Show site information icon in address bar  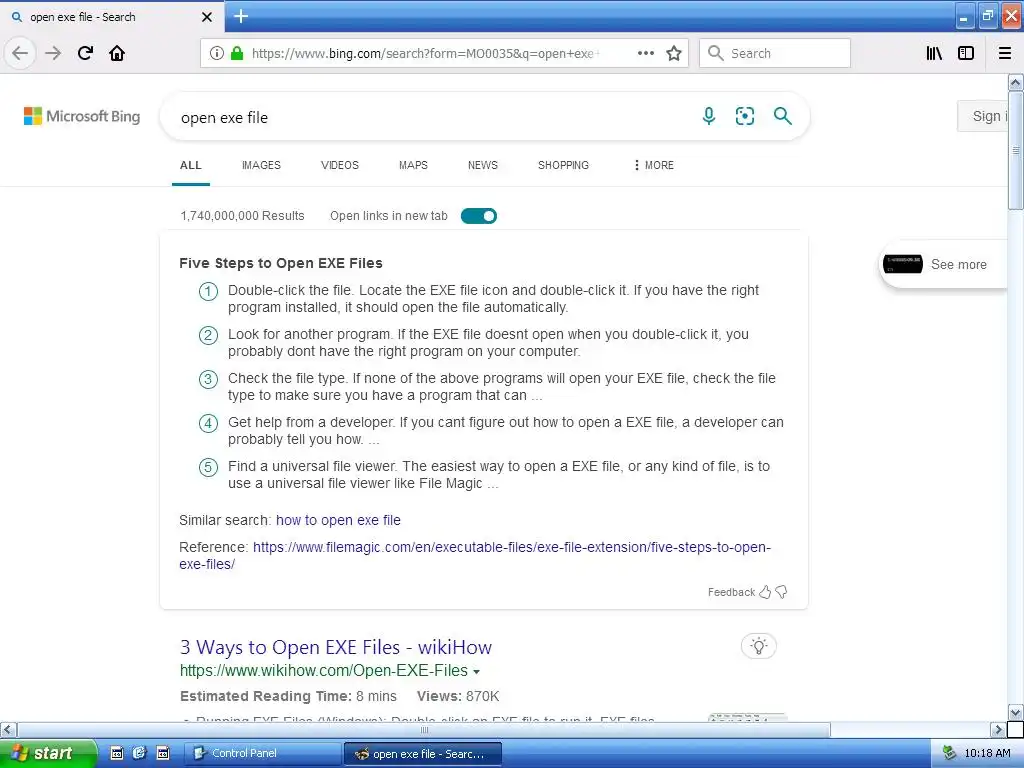click(217, 53)
